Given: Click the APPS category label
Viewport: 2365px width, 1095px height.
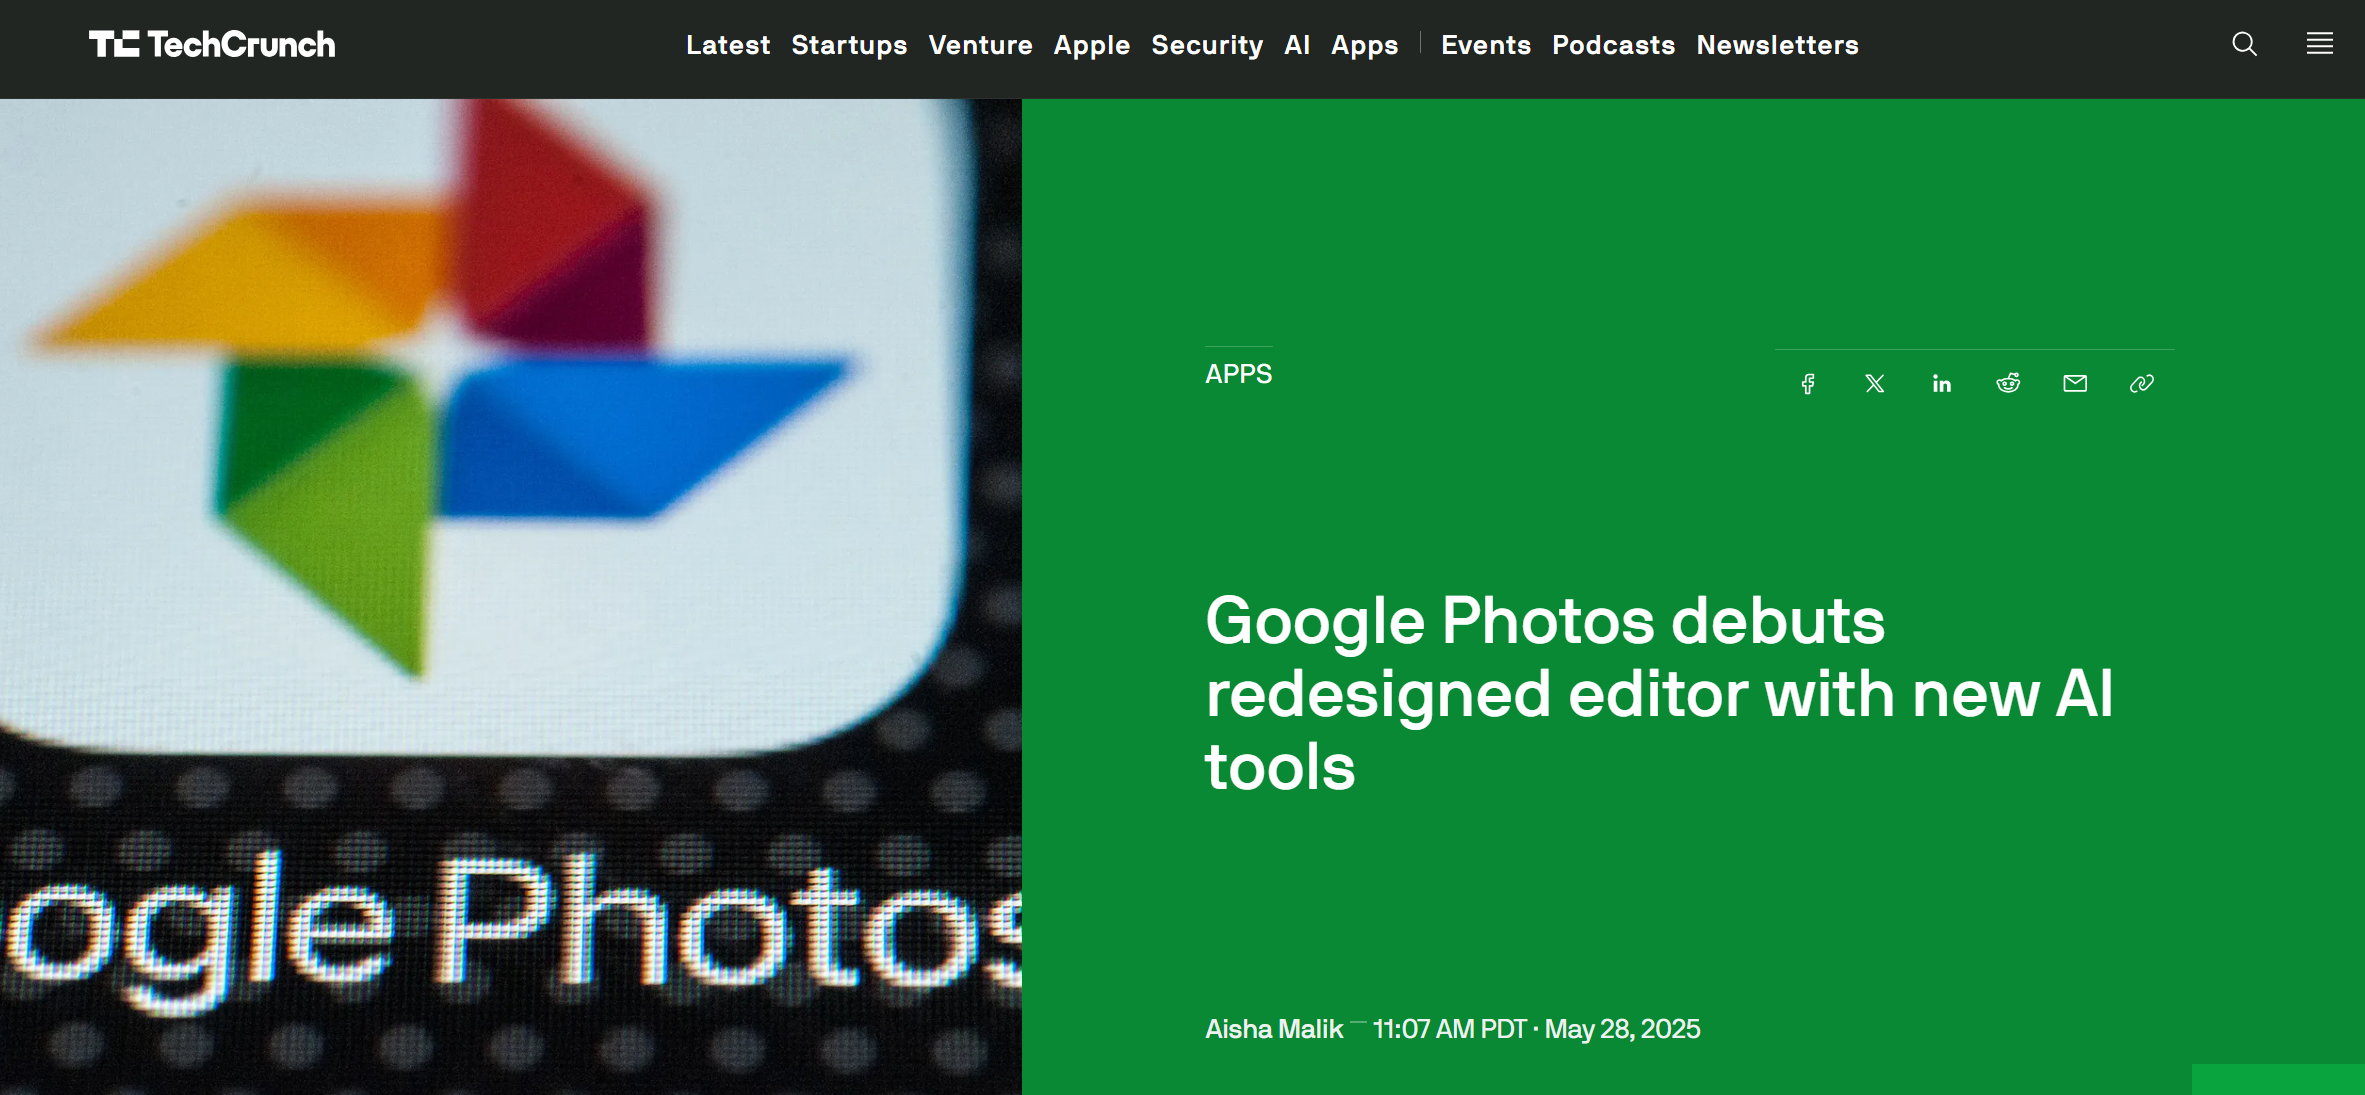Looking at the screenshot, I should click(x=1238, y=374).
